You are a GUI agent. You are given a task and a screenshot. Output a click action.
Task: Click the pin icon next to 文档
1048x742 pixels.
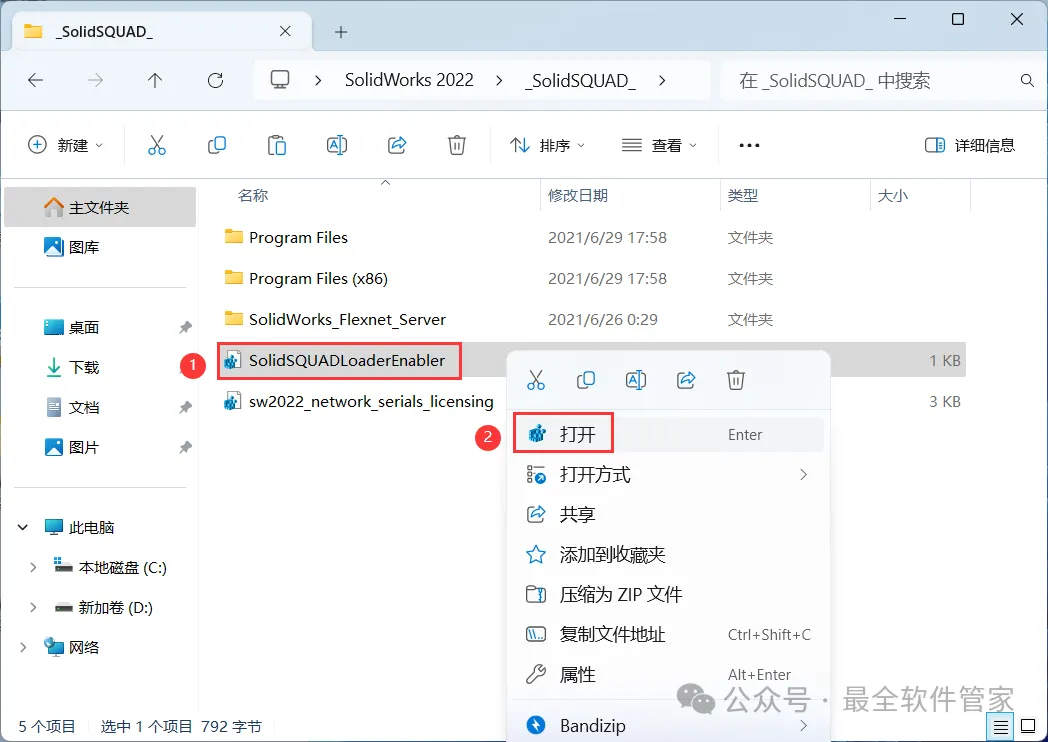pos(185,407)
